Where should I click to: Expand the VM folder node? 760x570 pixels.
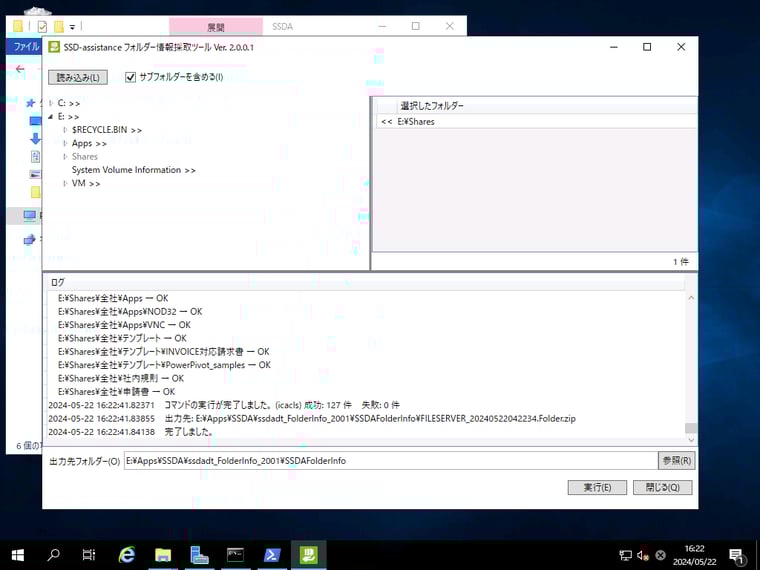point(65,183)
